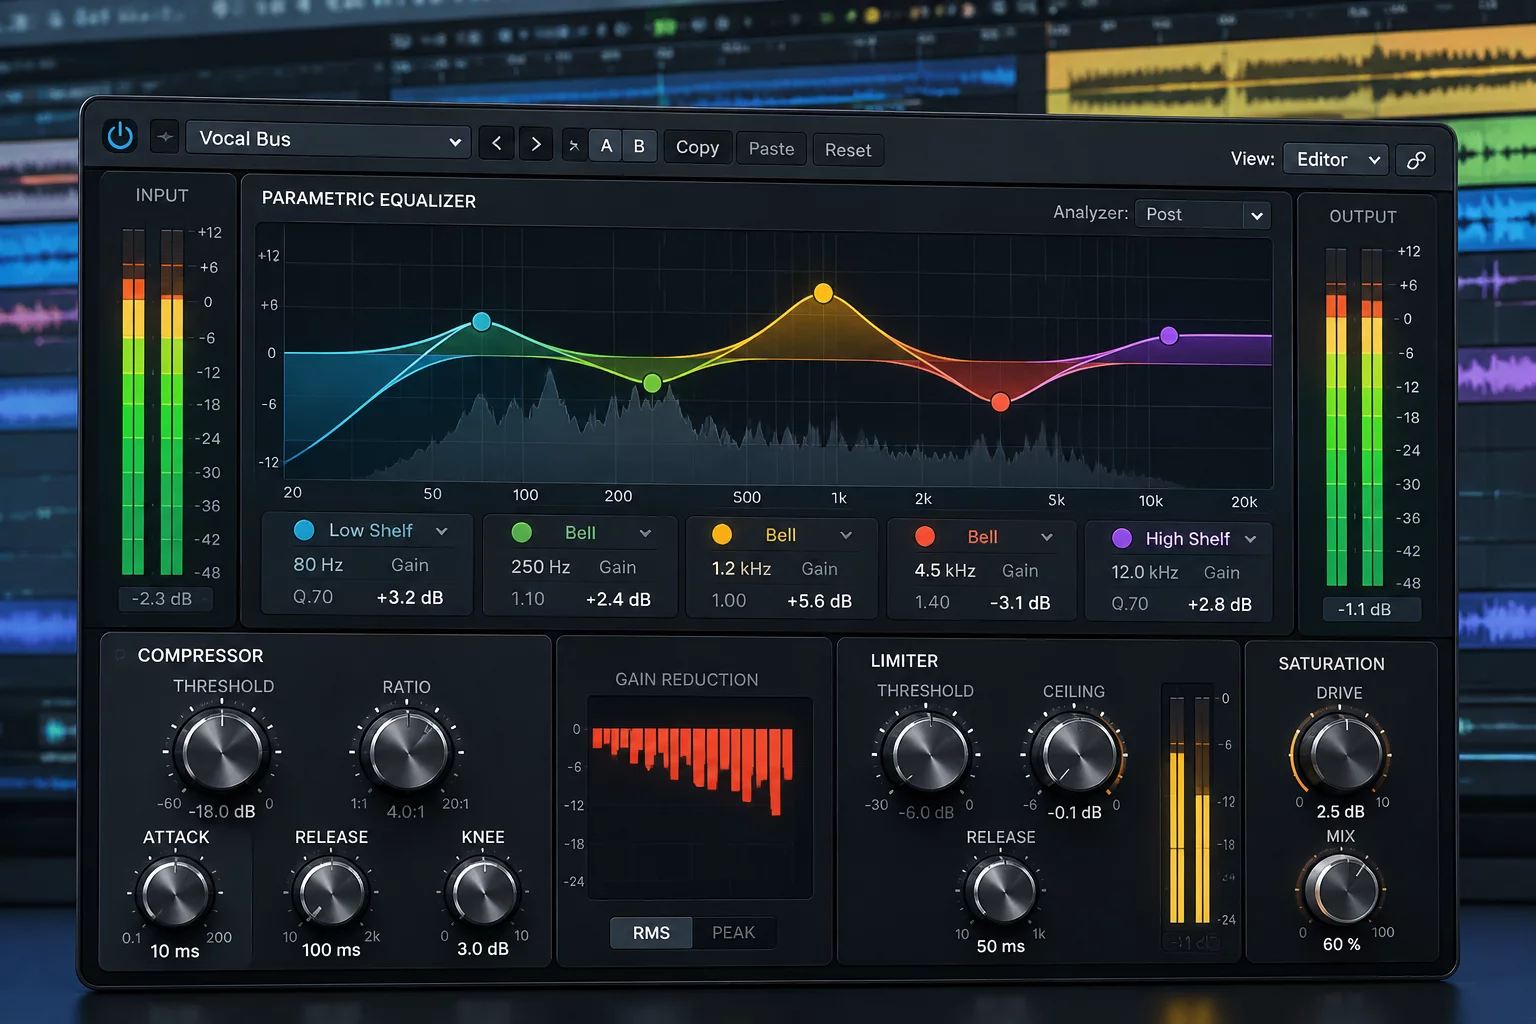The image size is (1536, 1024).
Task: Click the compressor Threshold knob
Action: click(221, 750)
